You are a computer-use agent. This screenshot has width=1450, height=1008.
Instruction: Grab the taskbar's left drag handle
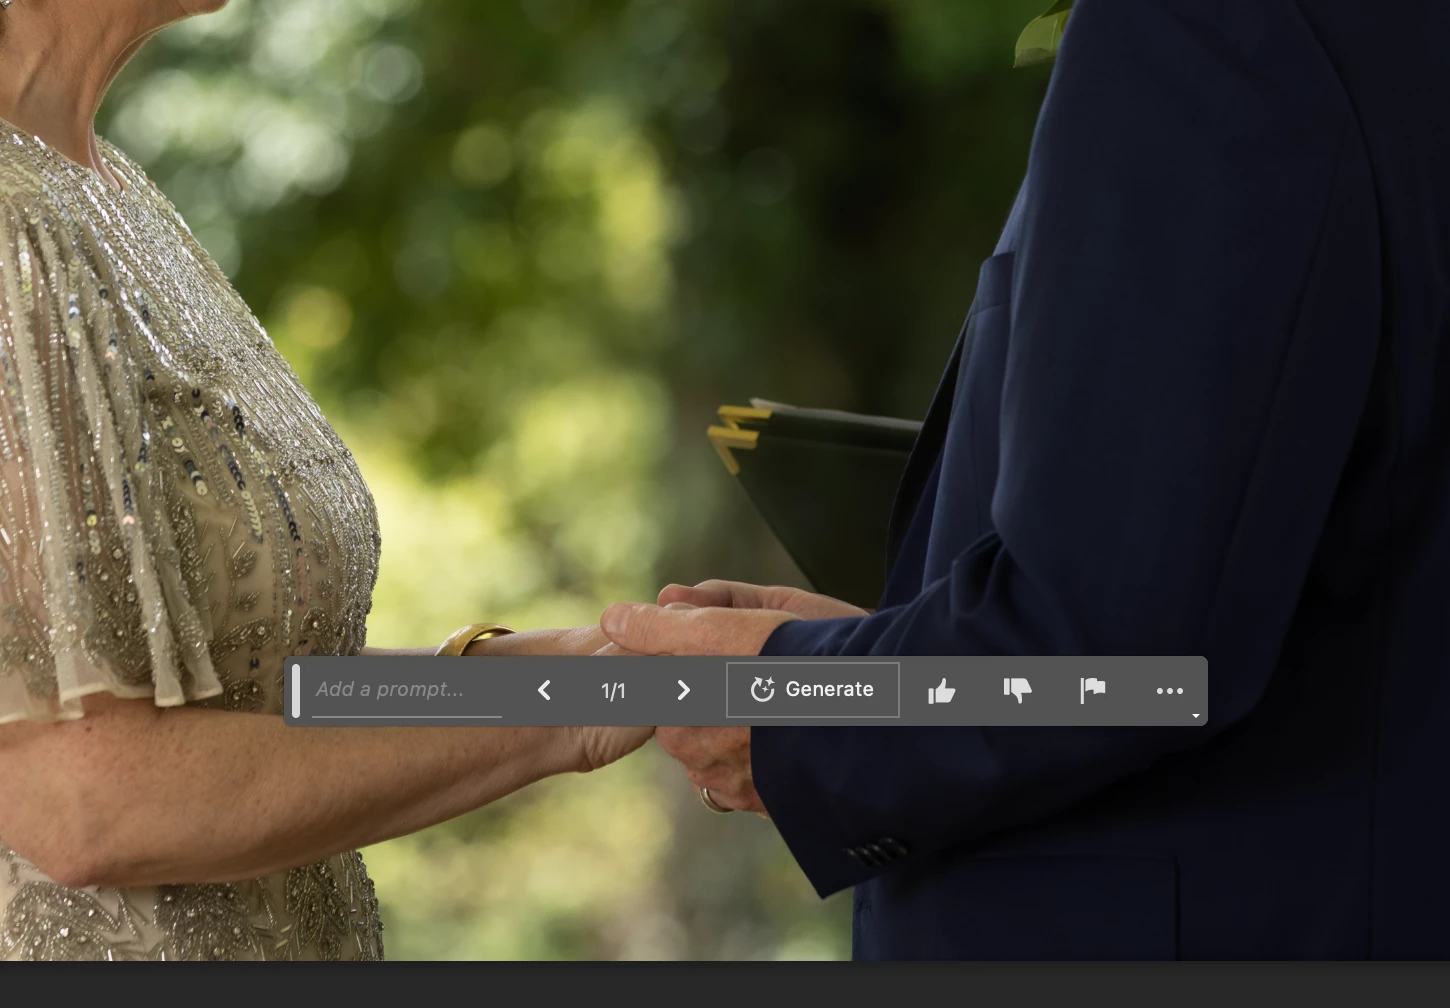pyautogui.click(x=296, y=690)
